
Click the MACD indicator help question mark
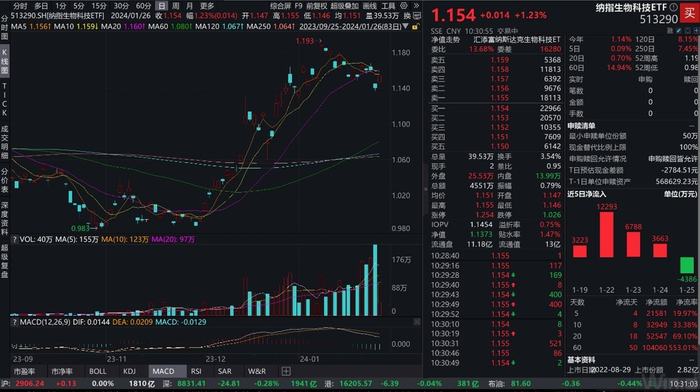(14, 322)
